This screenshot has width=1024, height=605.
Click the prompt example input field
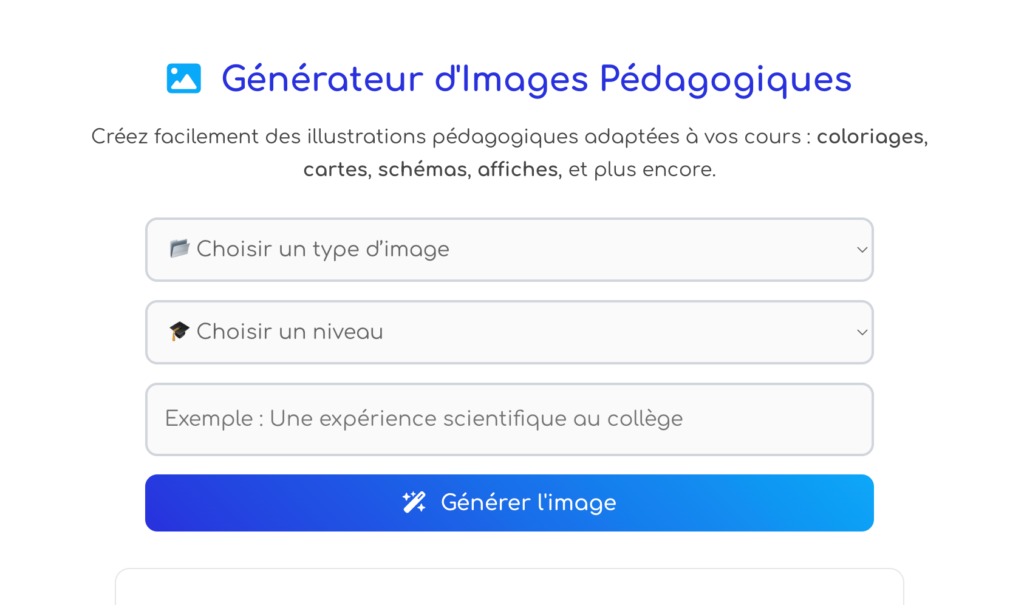509,418
